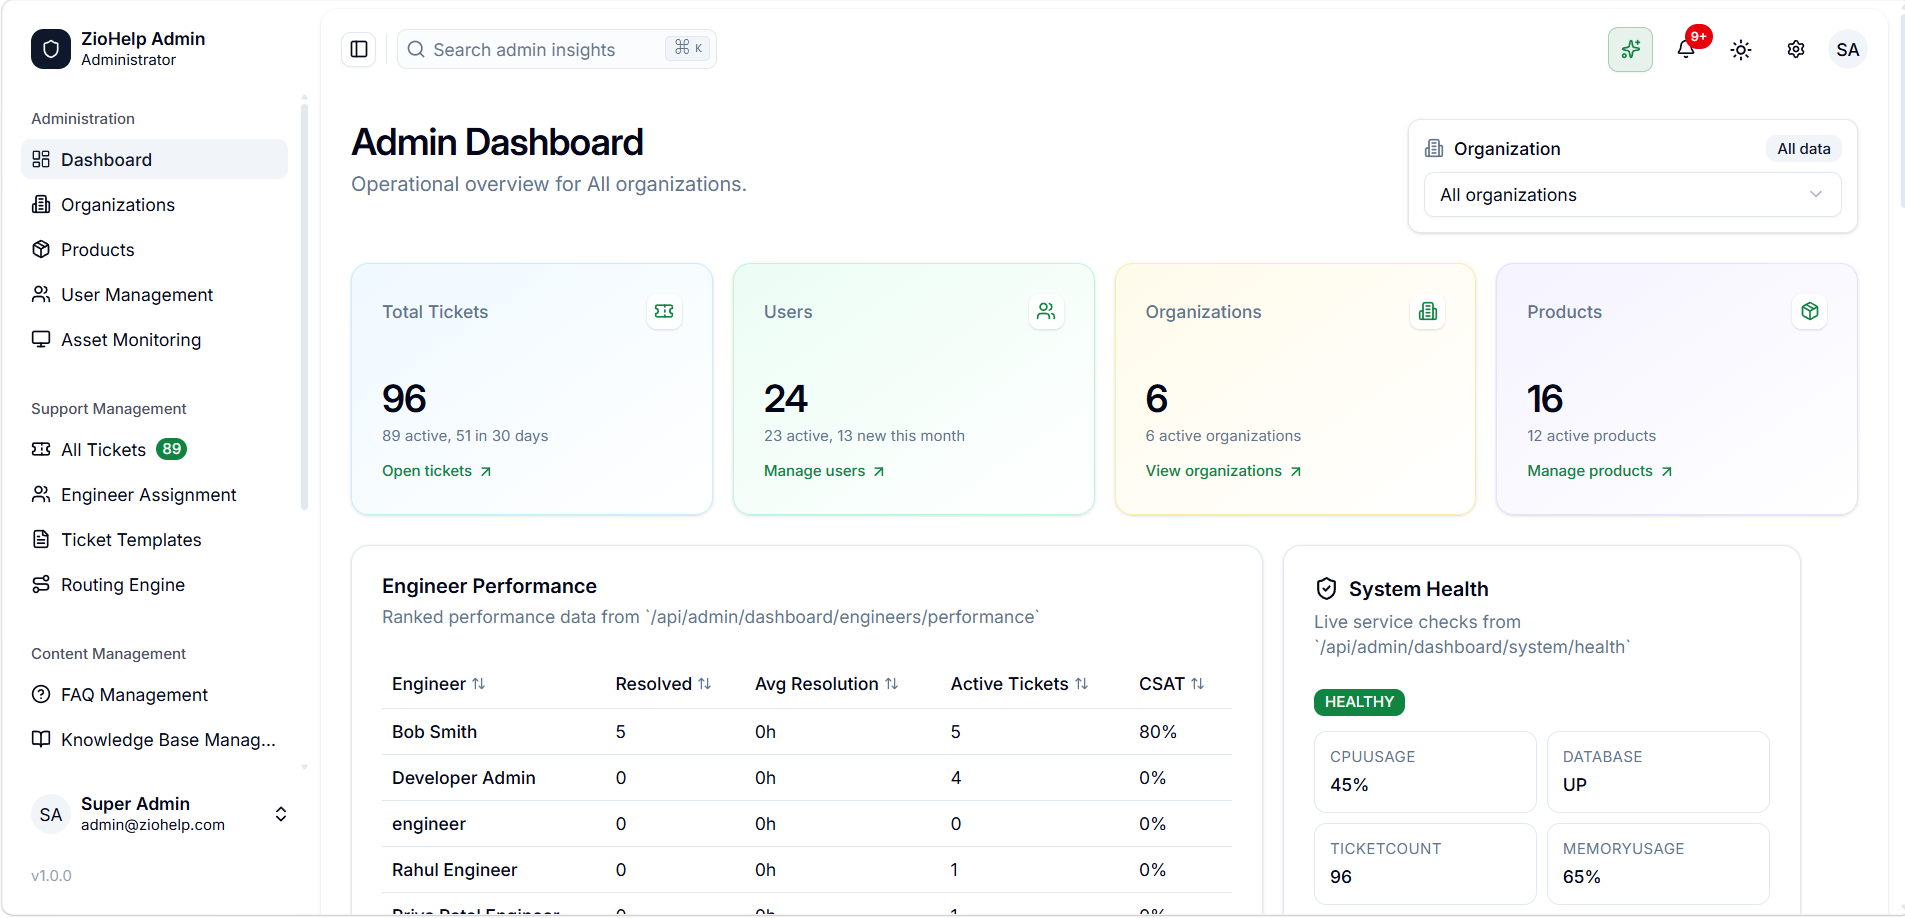
Task: Open Ticket Templates page
Action: 154,539
